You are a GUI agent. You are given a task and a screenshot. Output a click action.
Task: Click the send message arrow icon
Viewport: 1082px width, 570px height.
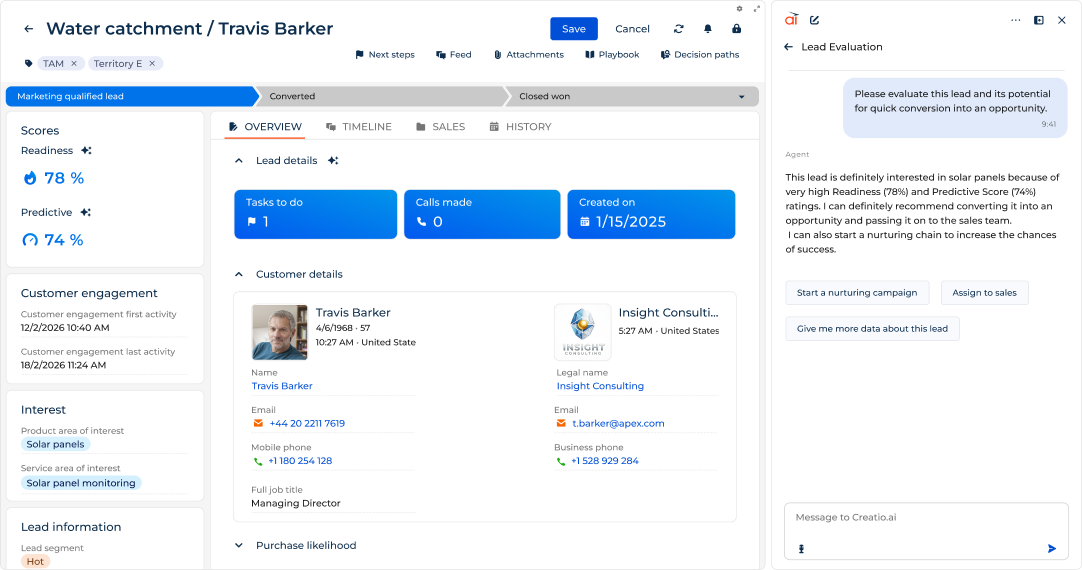(x=1052, y=548)
